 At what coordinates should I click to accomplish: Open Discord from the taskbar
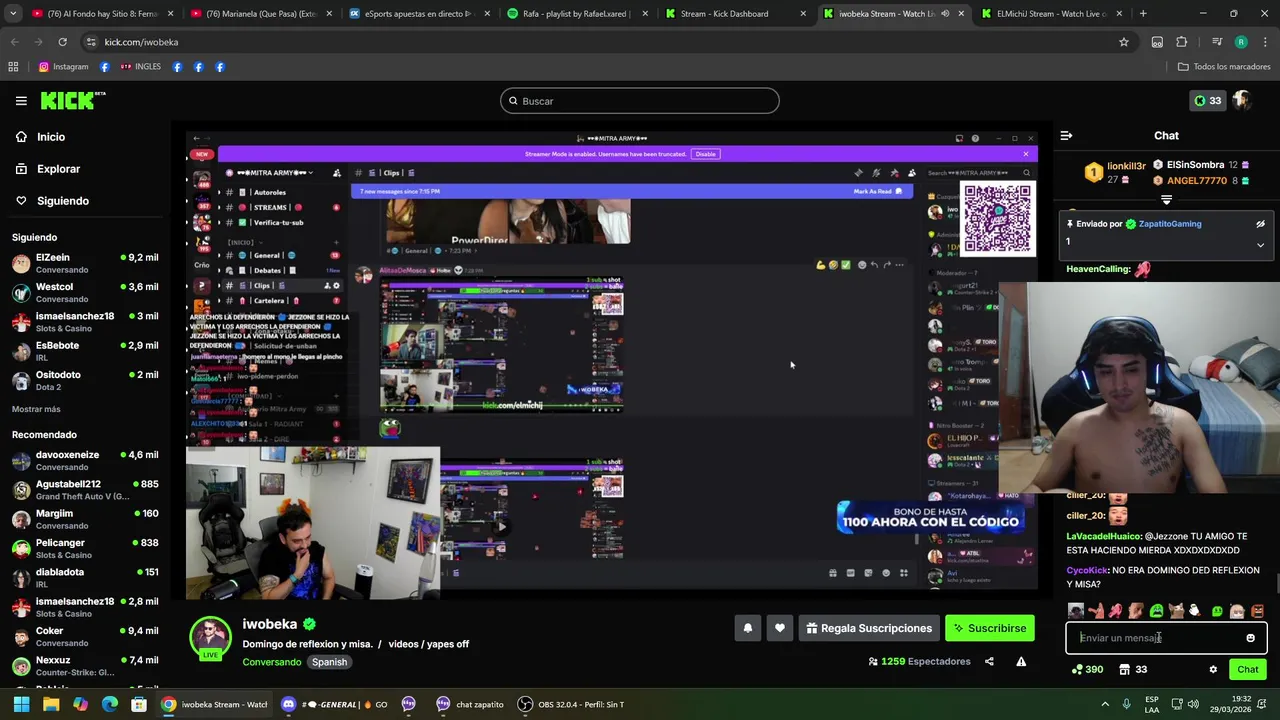coord(335,704)
